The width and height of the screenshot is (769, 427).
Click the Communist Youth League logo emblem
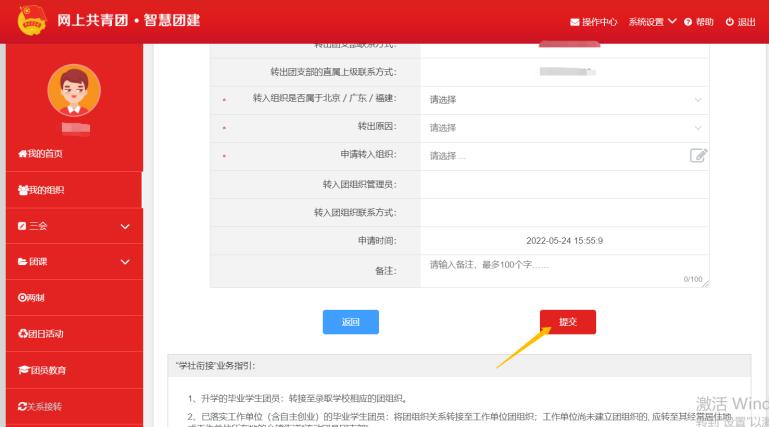[29, 20]
